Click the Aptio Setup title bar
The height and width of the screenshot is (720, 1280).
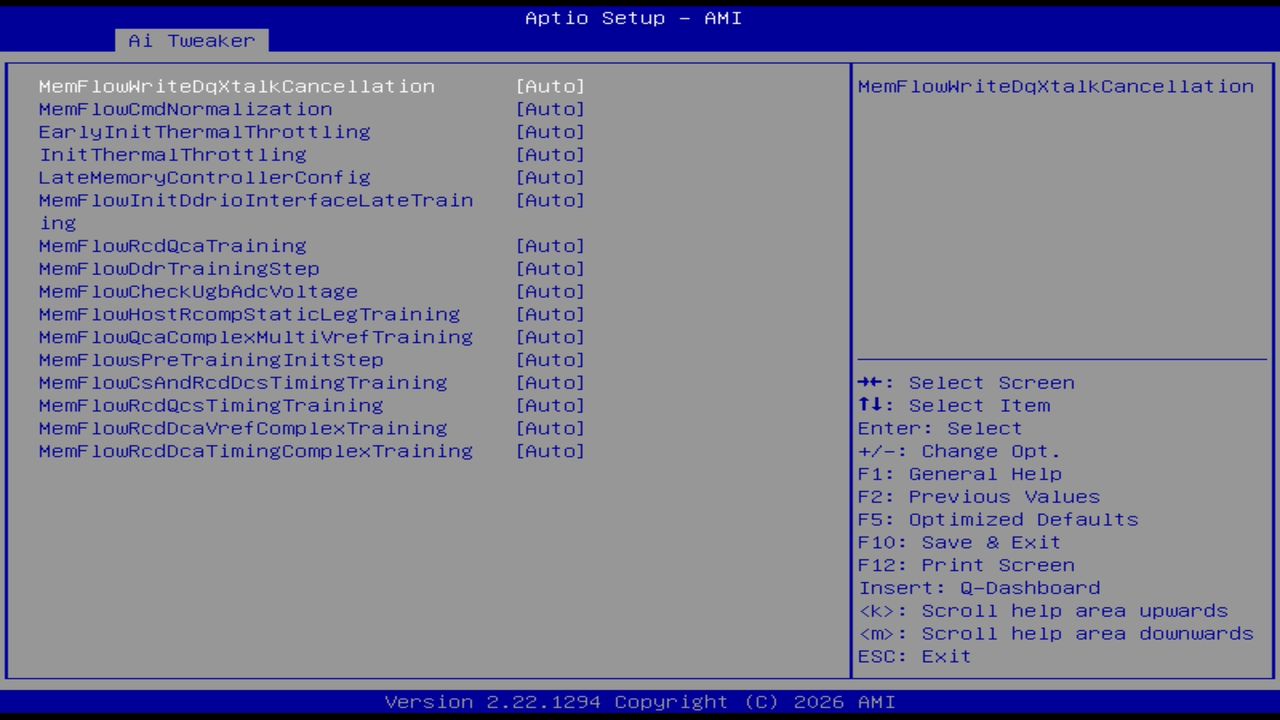[632, 17]
